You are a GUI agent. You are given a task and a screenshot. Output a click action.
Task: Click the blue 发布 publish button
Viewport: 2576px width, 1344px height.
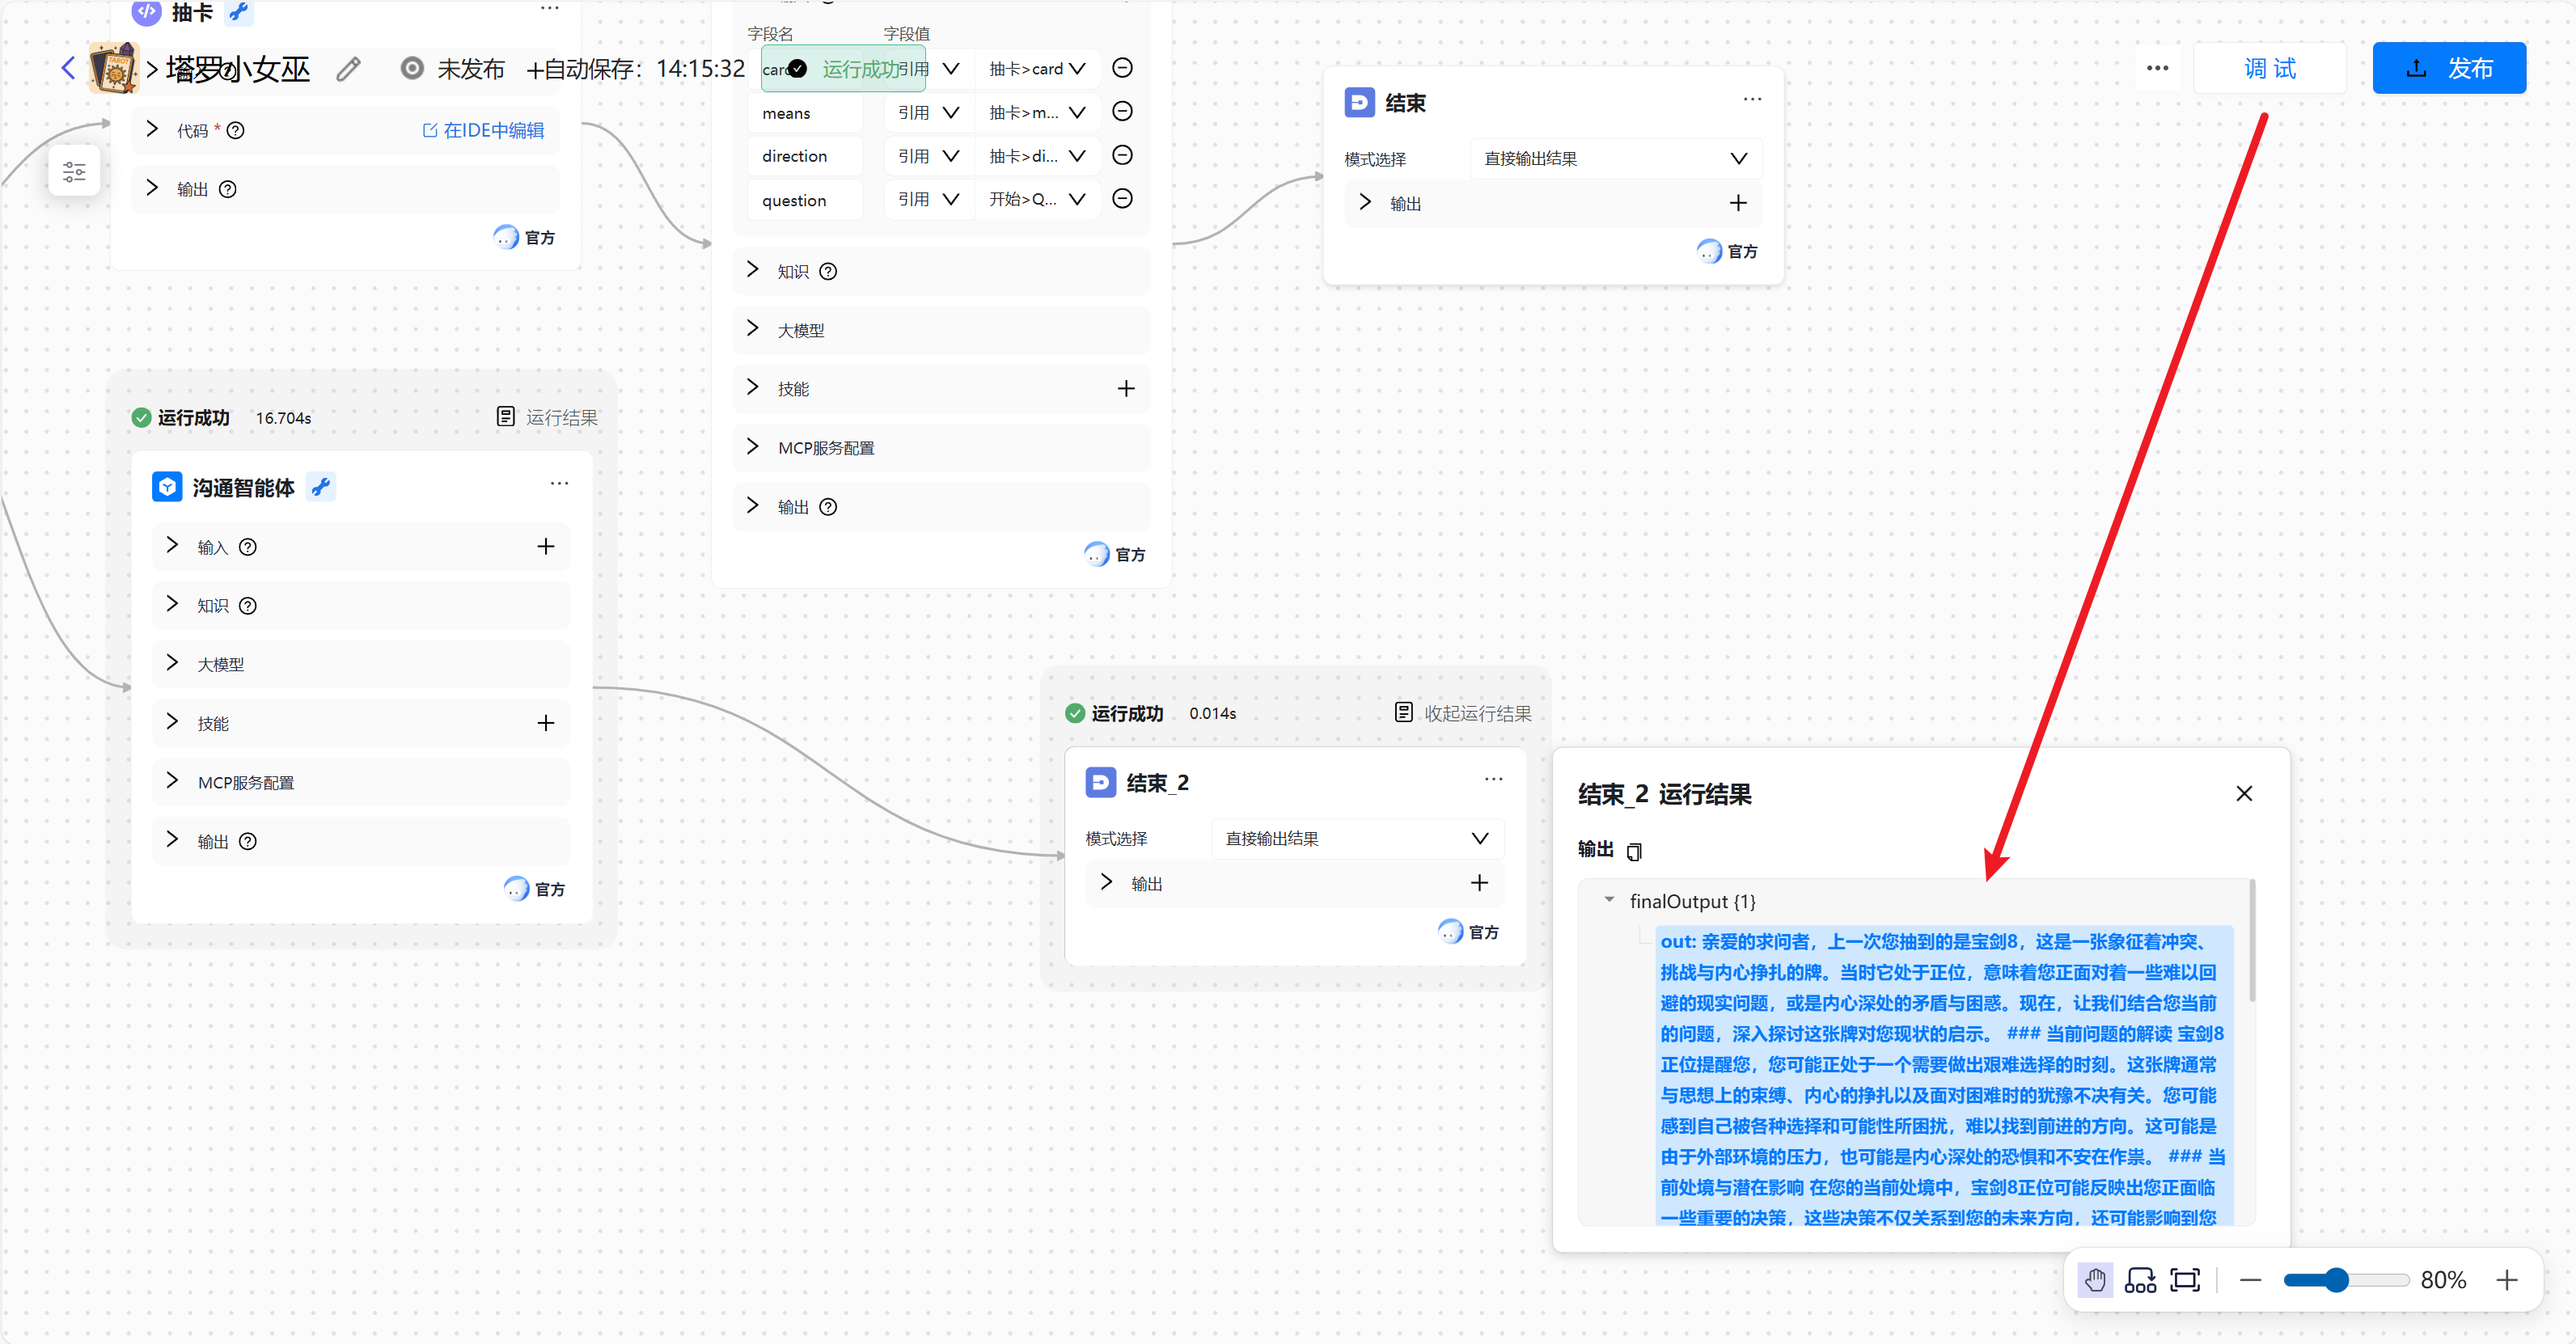coord(2448,68)
